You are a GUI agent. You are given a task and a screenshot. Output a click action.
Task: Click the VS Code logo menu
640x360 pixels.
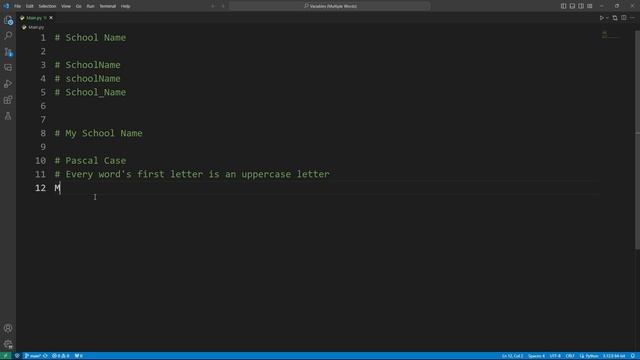(x=6, y=6)
